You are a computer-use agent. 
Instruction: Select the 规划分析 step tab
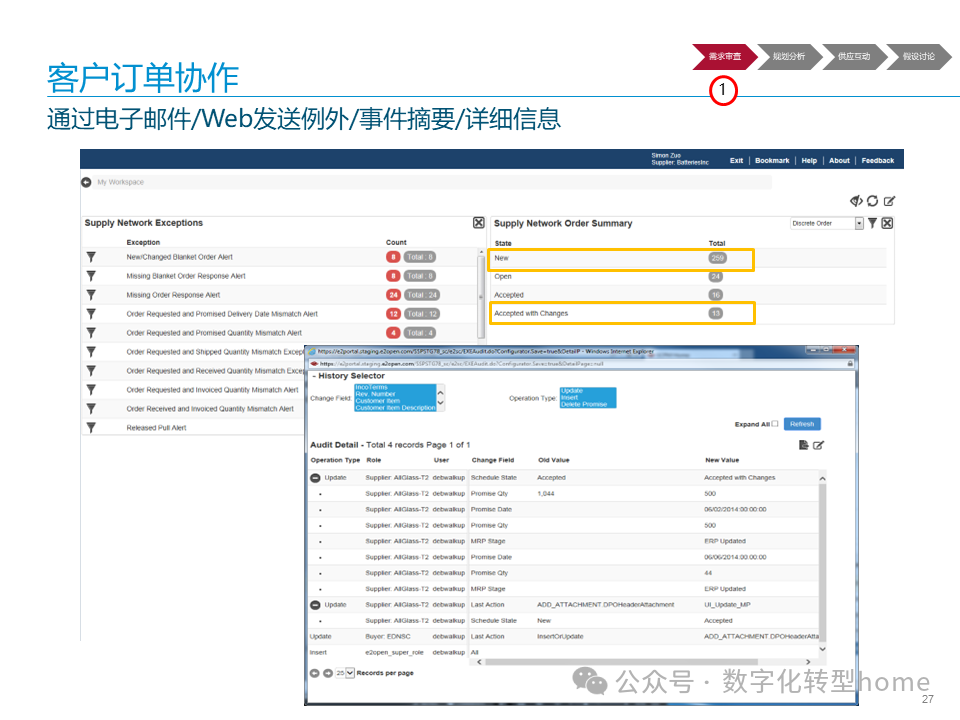click(x=789, y=57)
